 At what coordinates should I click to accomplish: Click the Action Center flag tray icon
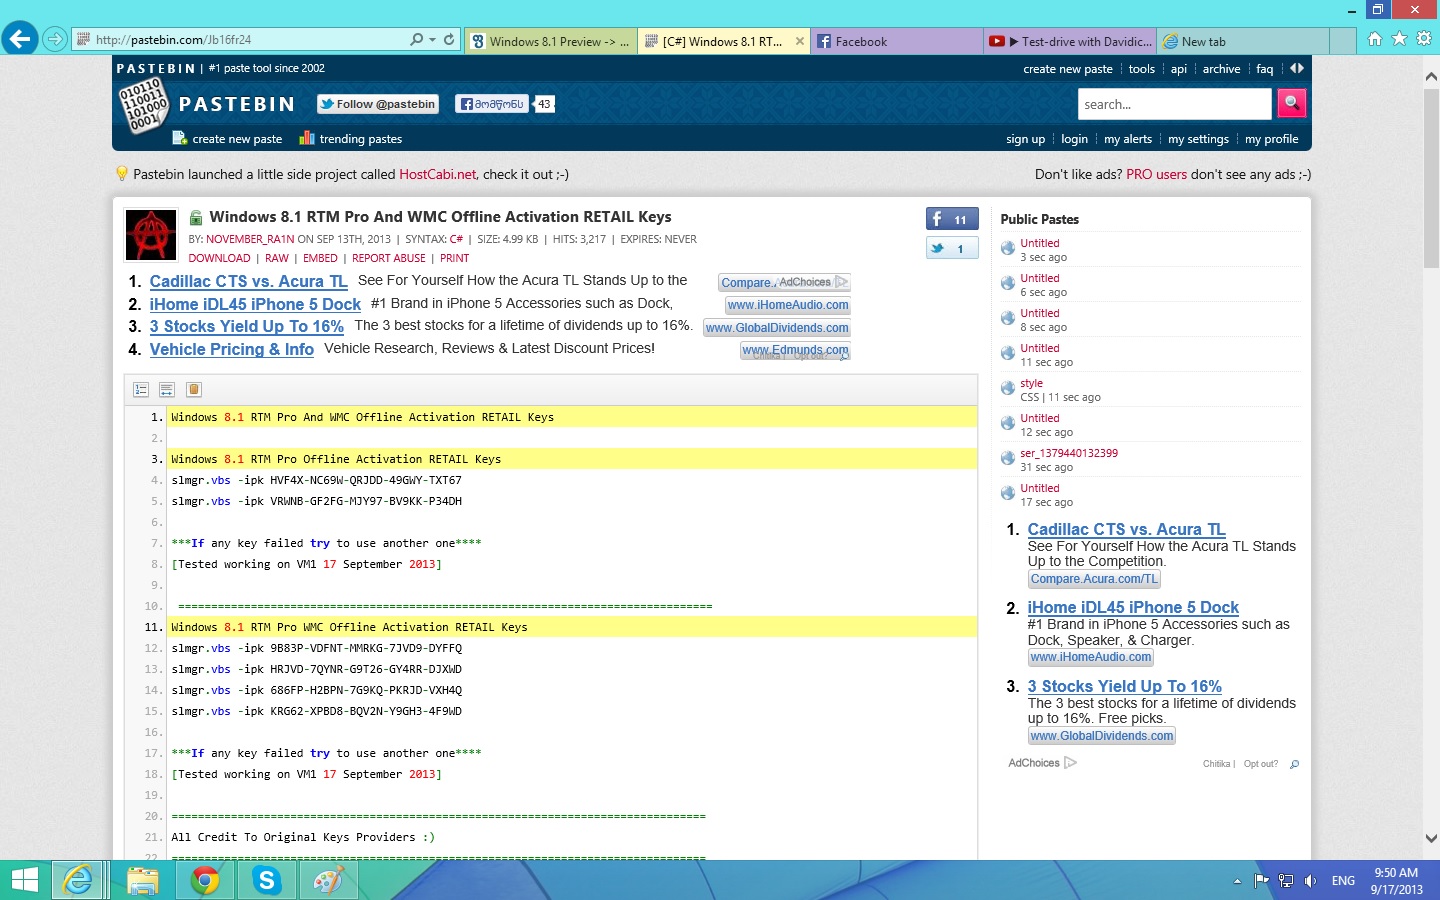click(1261, 881)
